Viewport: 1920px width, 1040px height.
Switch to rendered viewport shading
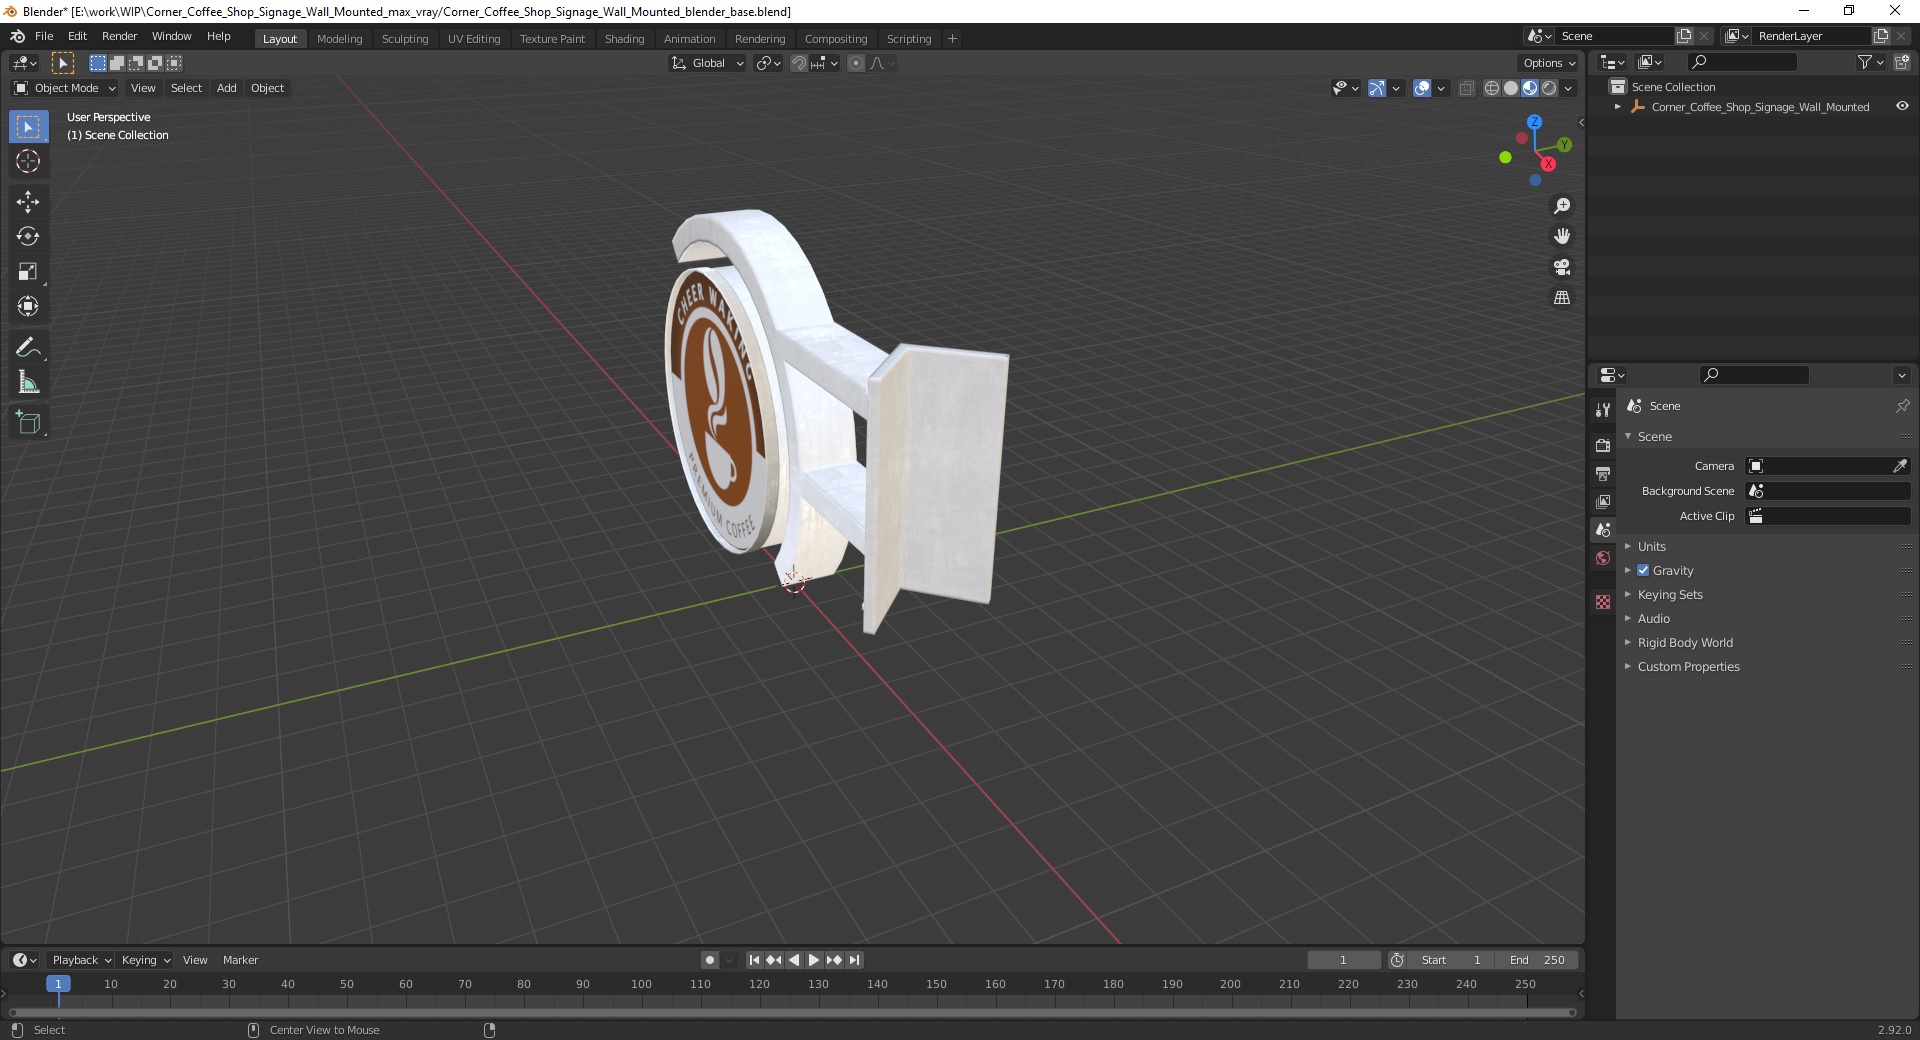click(1549, 88)
